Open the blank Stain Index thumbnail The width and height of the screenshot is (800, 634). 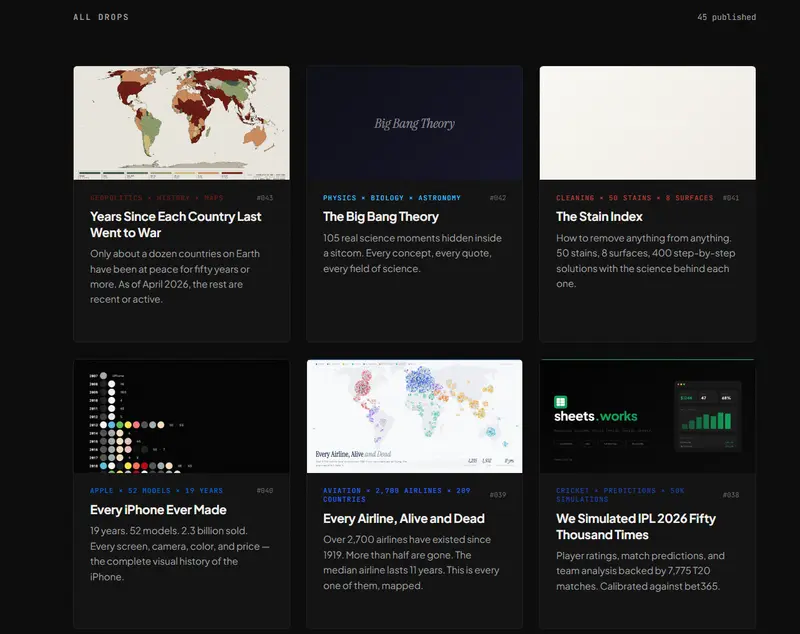(x=647, y=123)
